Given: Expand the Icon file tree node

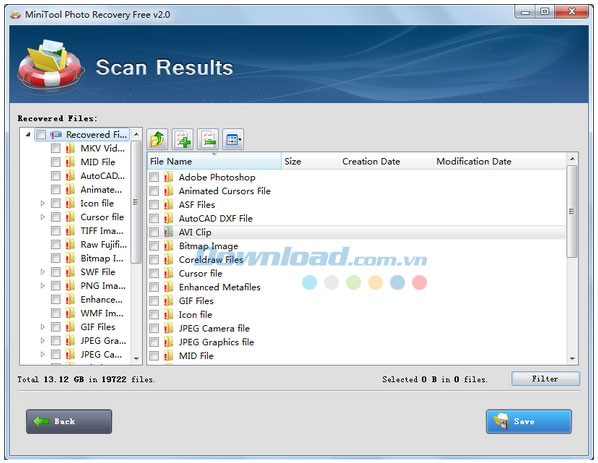Looking at the screenshot, I should [43, 203].
